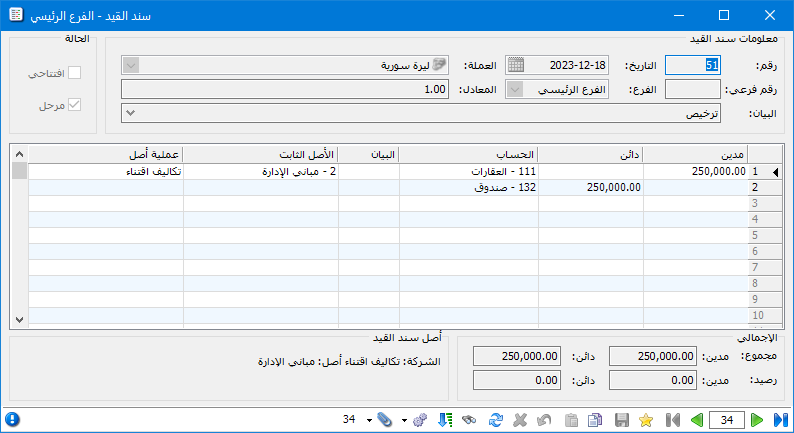The height and width of the screenshot is (433, 794).
Task: Open the dropdown arrow beside the gears icon
Action: pos(404,420)
